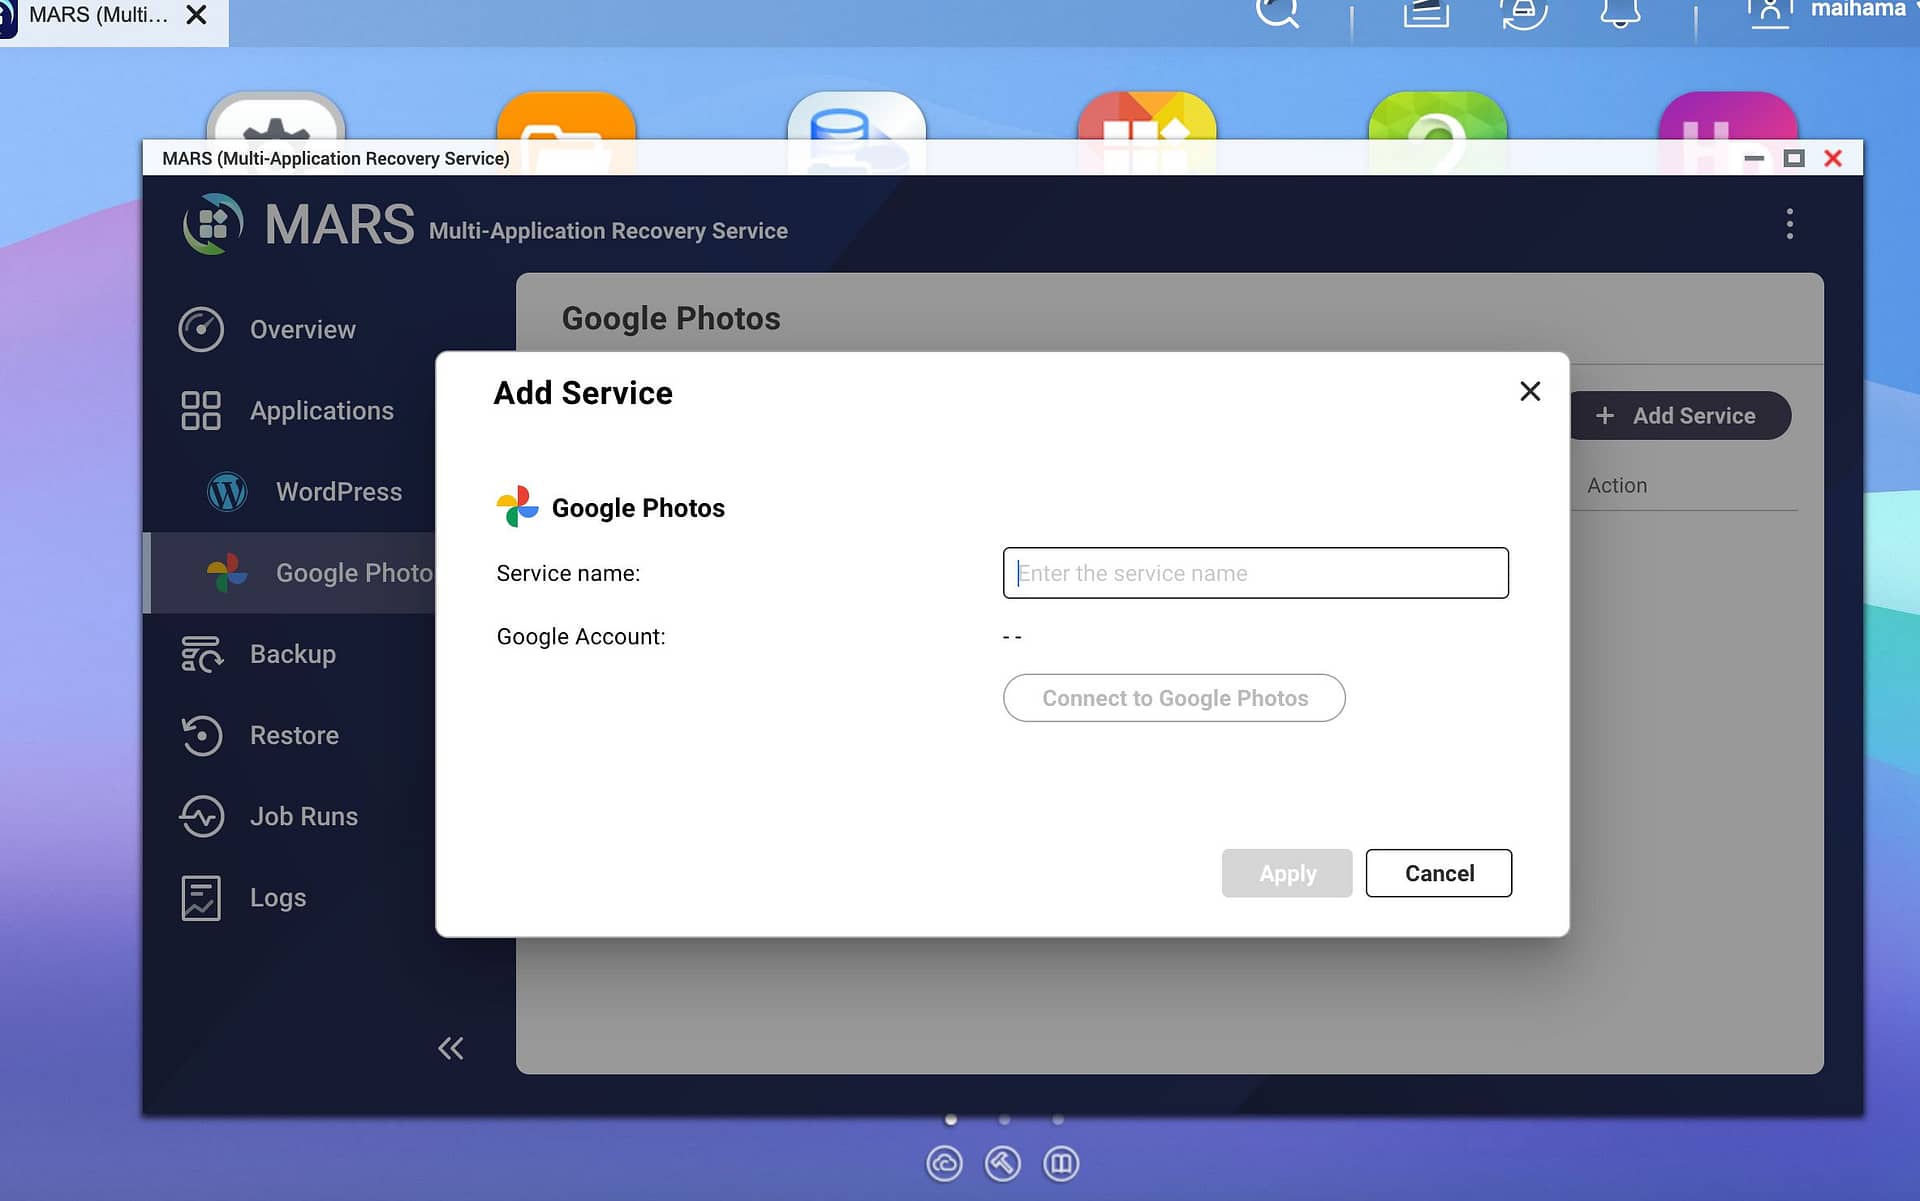Click the Google Photos page heading
1920x1201 pixels.
(x=671, y=318)
